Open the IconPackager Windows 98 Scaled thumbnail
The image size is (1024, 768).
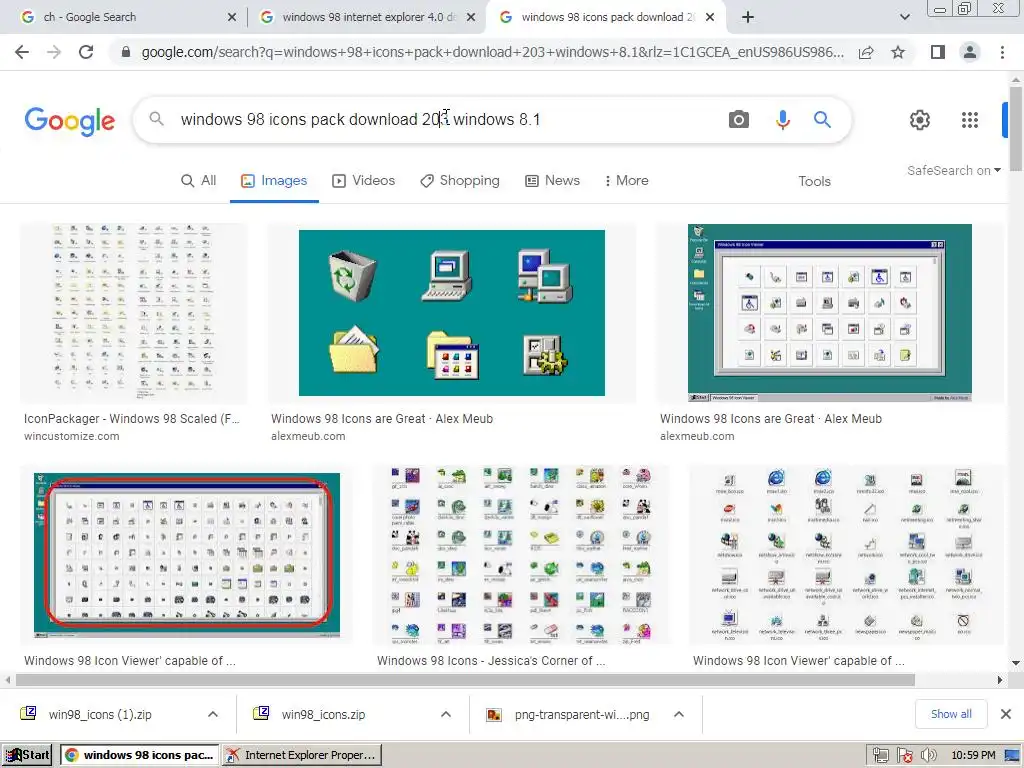pos(134,313)
